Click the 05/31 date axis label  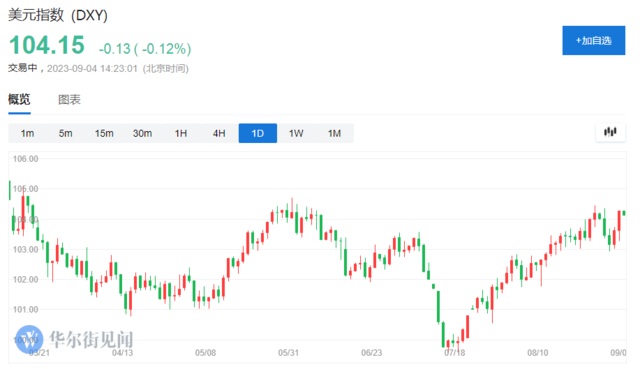[x=289, y=353]
